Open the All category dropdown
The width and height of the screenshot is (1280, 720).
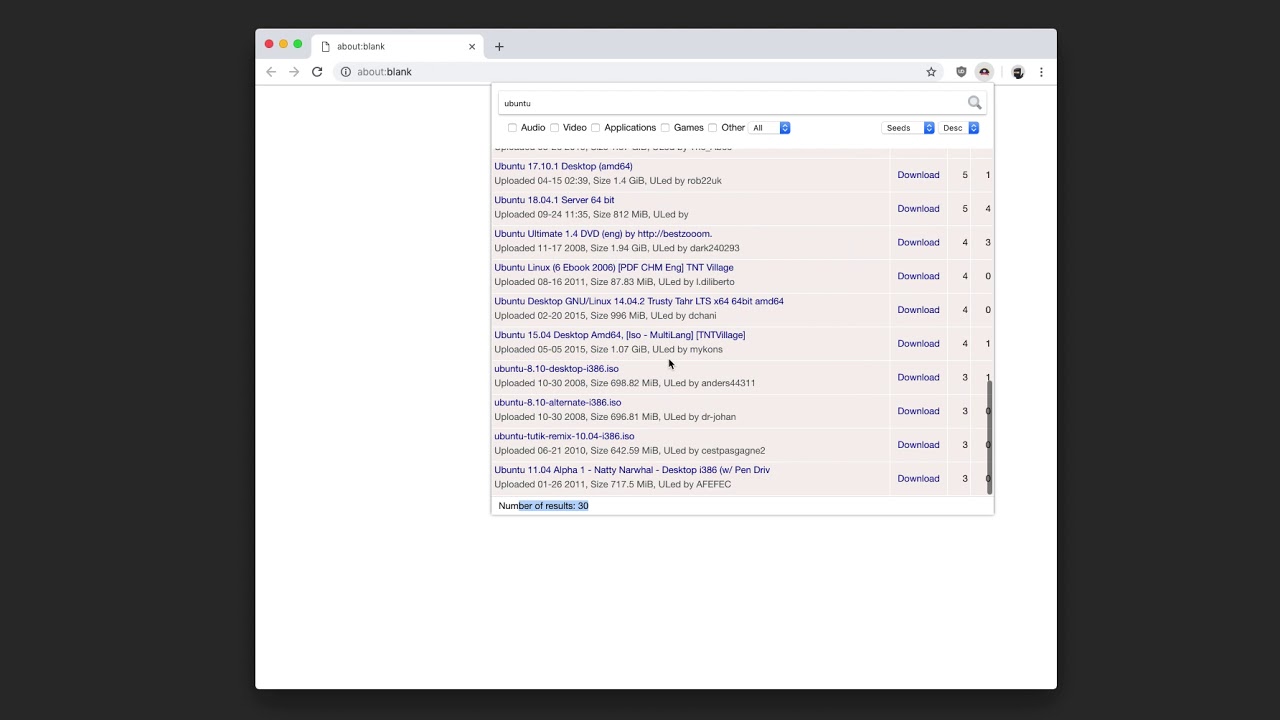coord(770,128)
